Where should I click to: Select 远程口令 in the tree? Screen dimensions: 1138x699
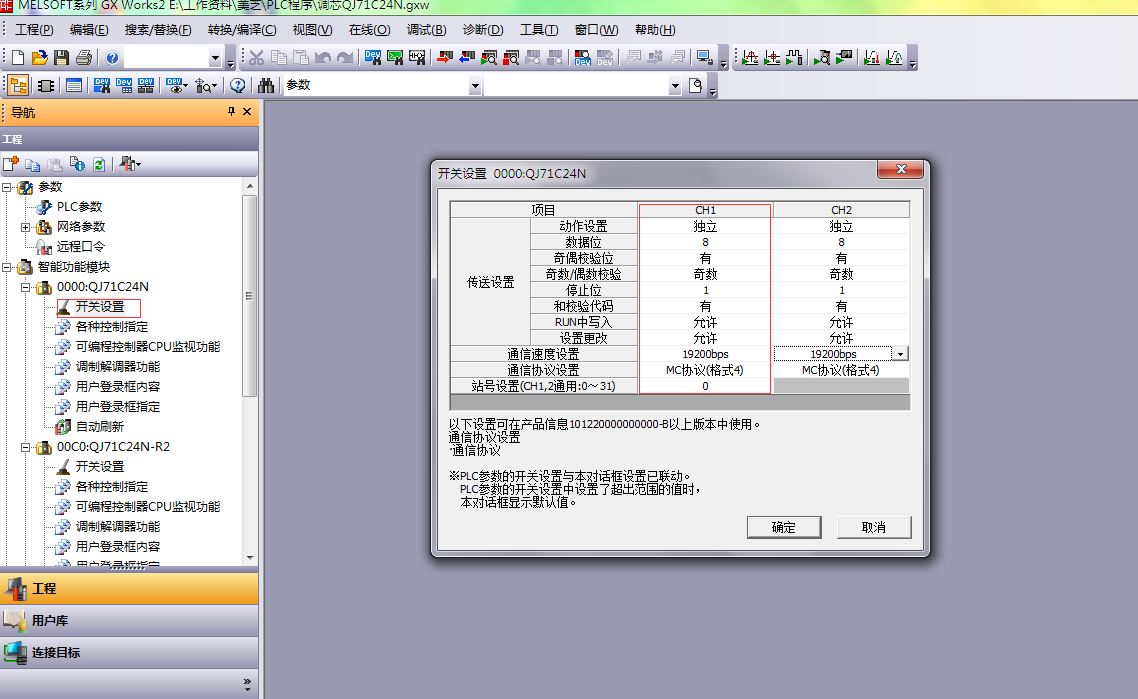pyautogui.click(x=81, y=247)
